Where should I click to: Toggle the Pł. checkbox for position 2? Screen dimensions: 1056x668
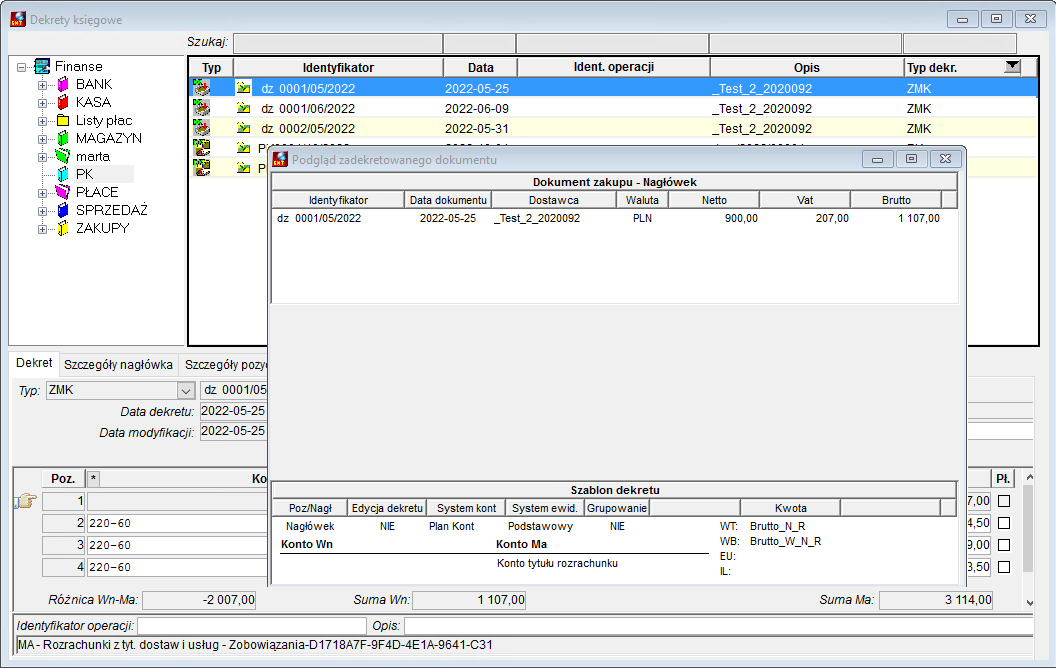1004,523
